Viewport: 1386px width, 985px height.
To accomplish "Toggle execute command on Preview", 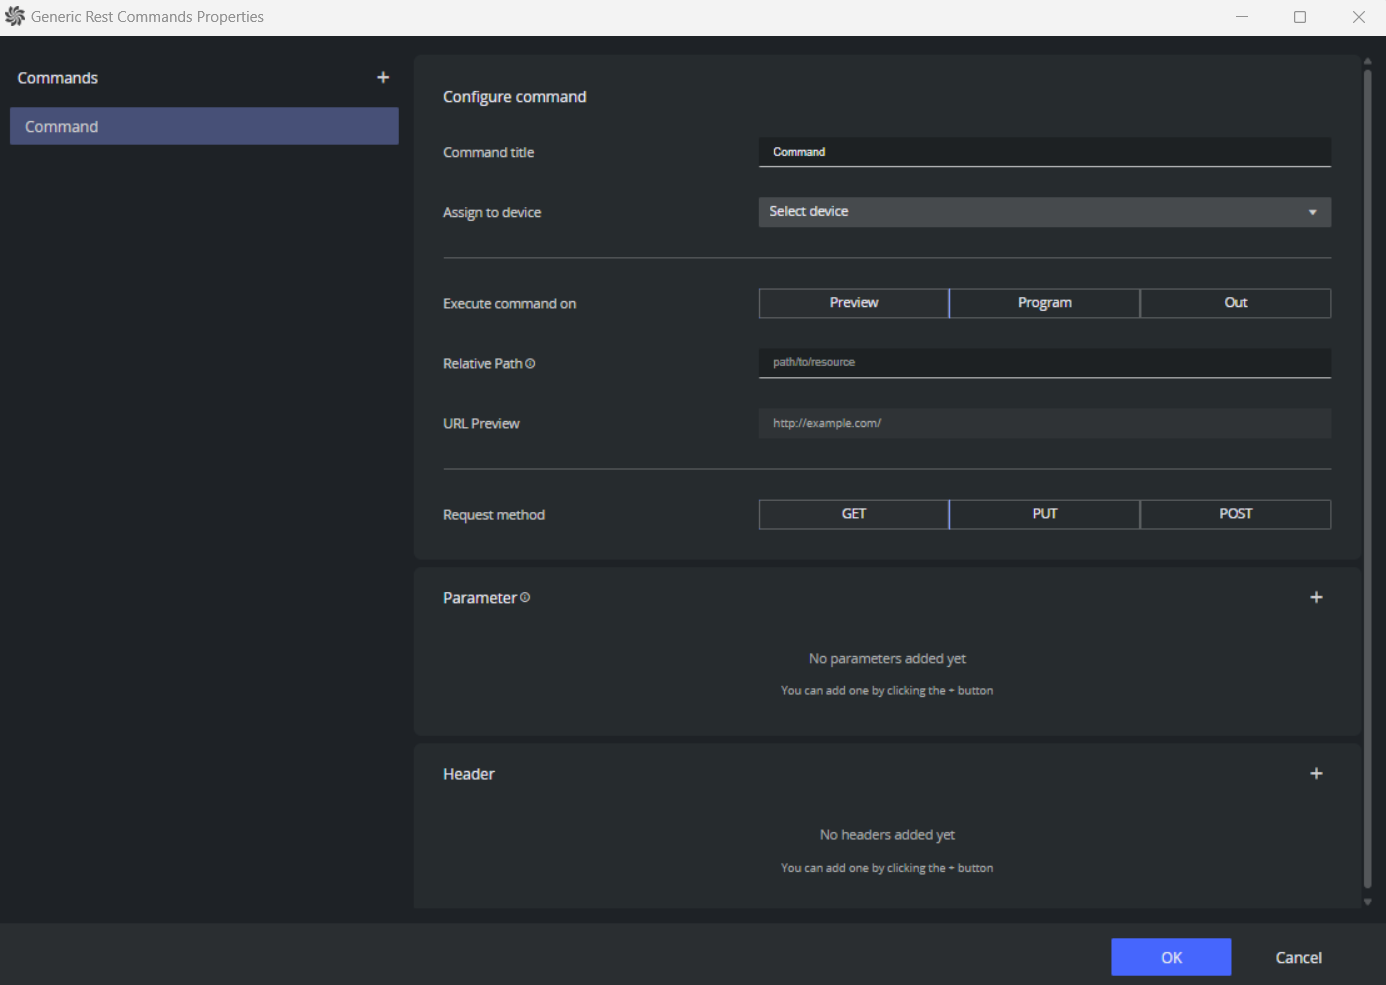I will click(x=853, y=303).
